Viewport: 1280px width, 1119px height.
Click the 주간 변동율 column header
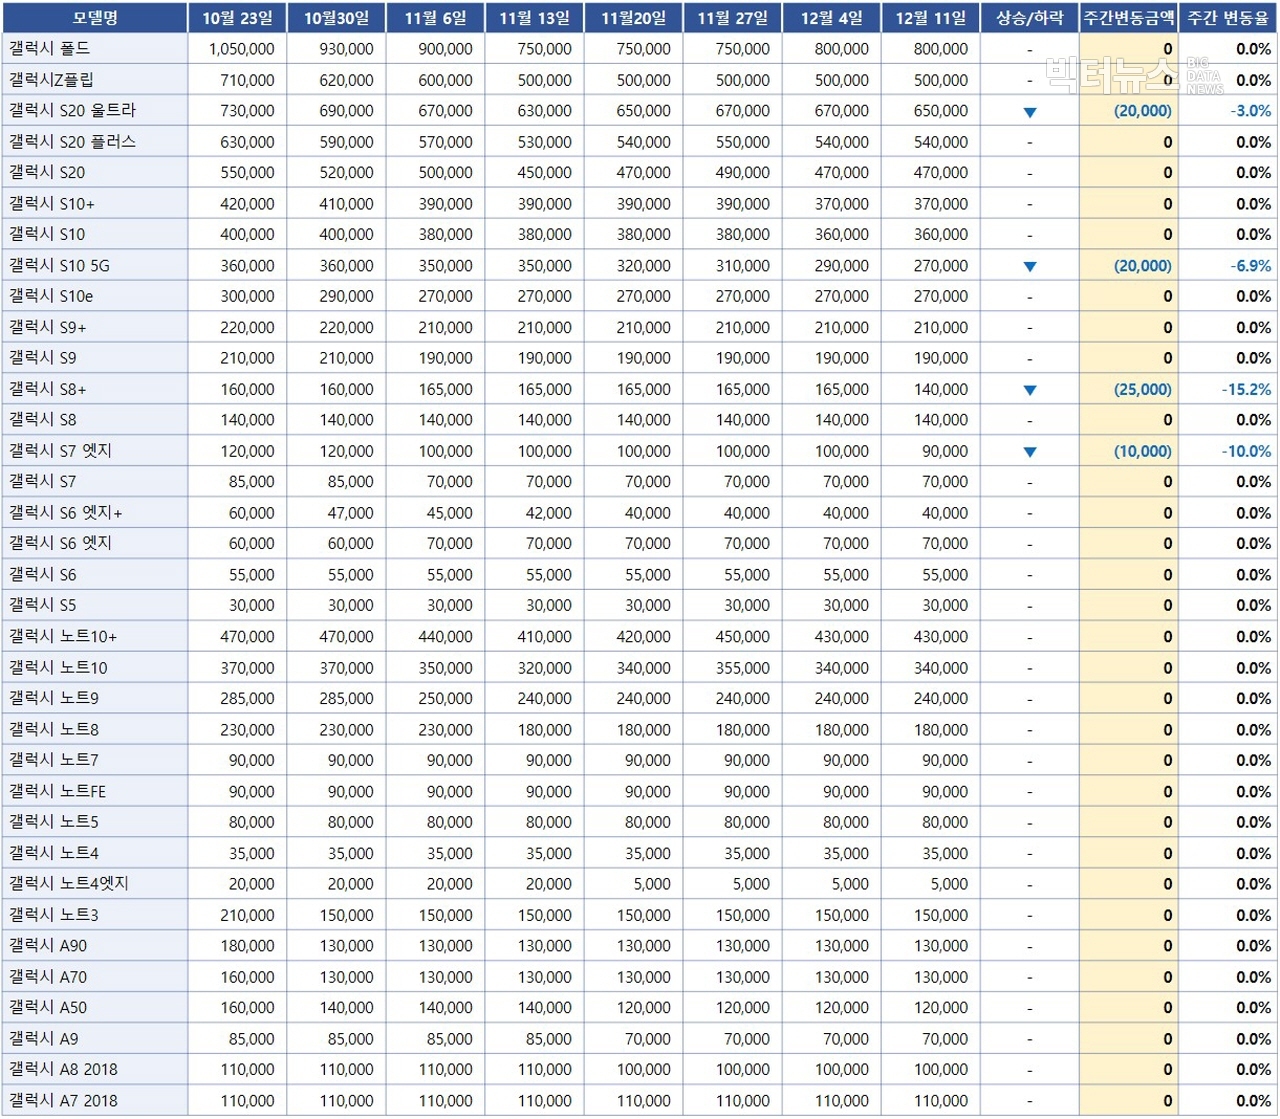coord(1228,18)
